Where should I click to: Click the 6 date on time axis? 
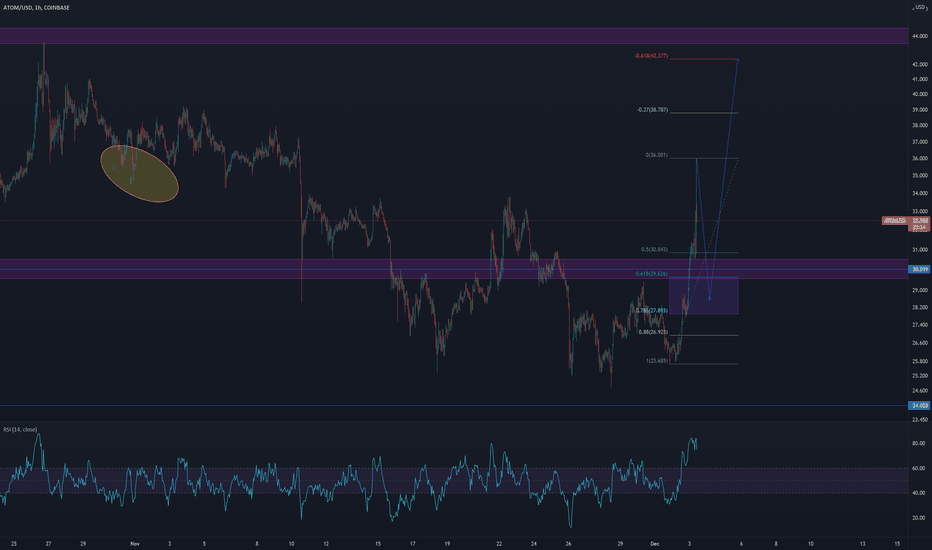tap(741, 543)
